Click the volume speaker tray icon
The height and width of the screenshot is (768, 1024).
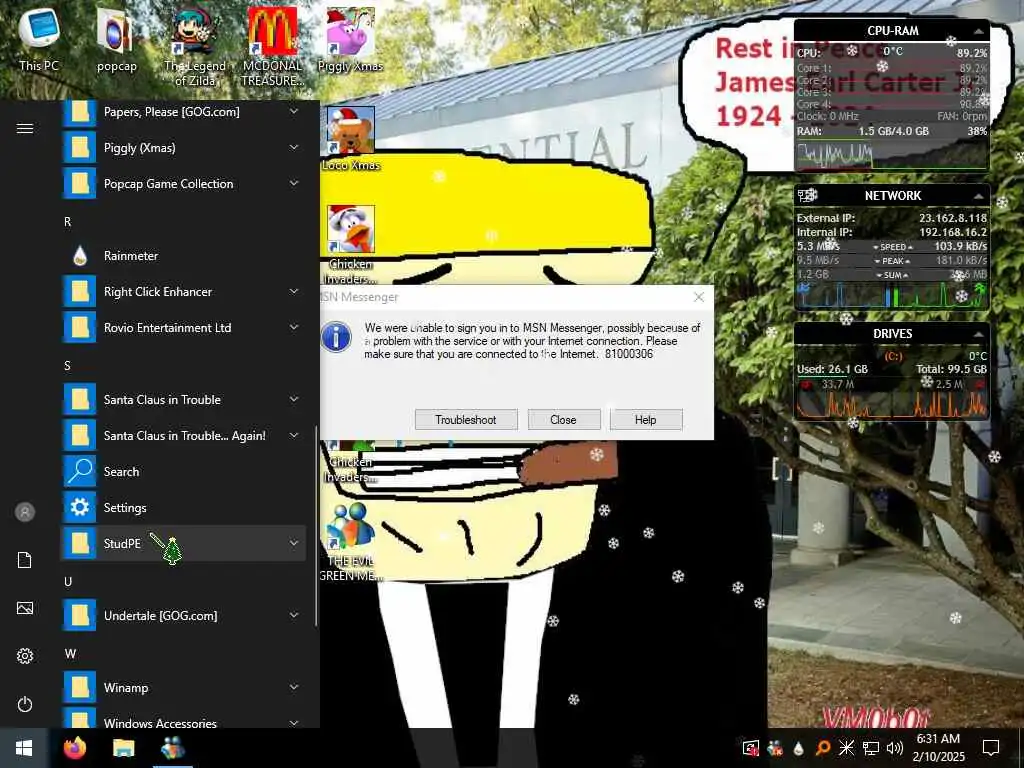click(x=895, y=748)
